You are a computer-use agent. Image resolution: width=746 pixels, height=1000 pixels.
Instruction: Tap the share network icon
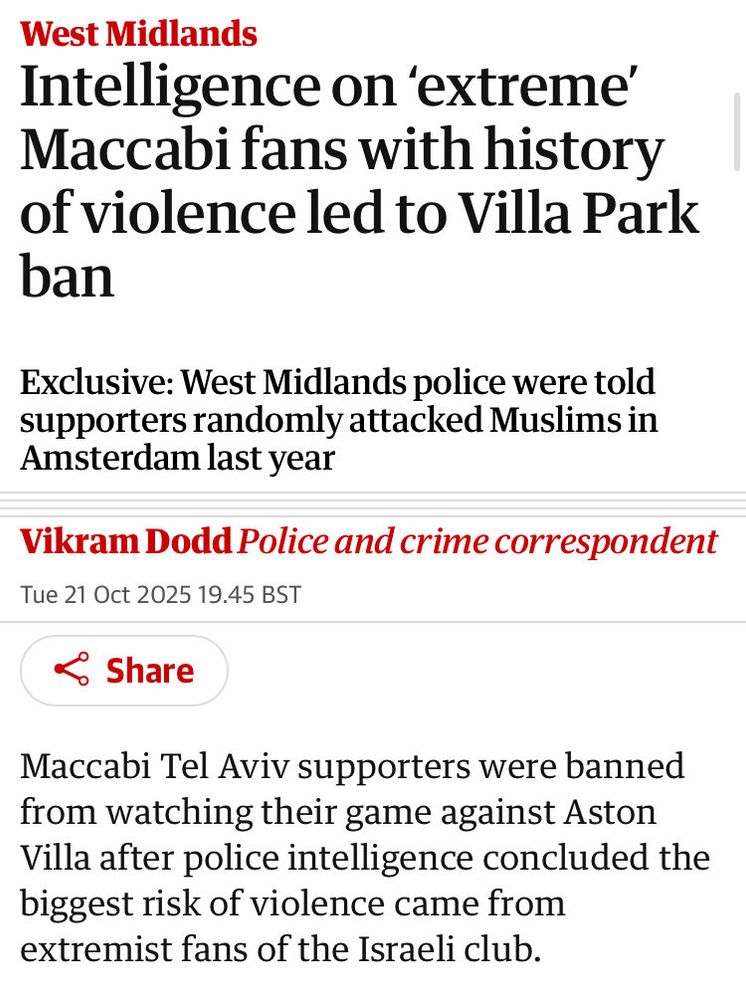coord(71,670)
